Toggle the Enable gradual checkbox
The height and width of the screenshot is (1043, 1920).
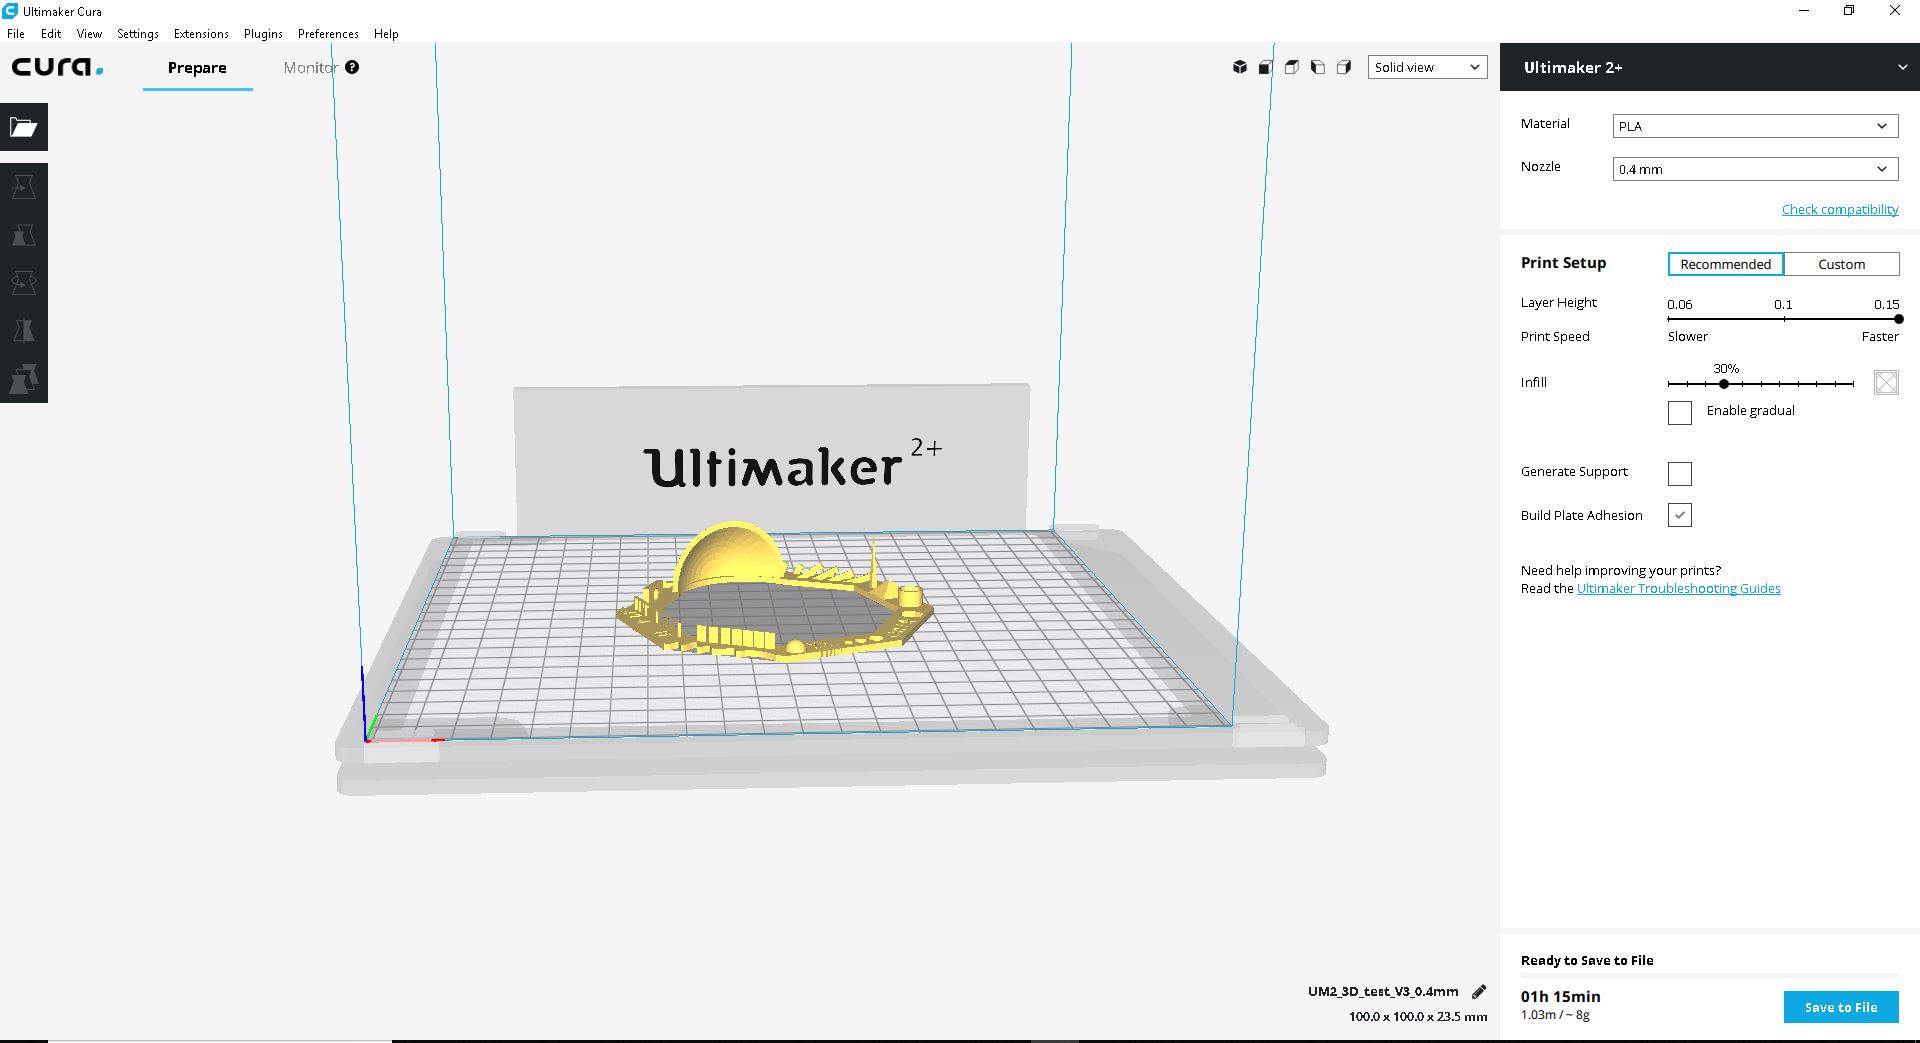pos(1680,412)
